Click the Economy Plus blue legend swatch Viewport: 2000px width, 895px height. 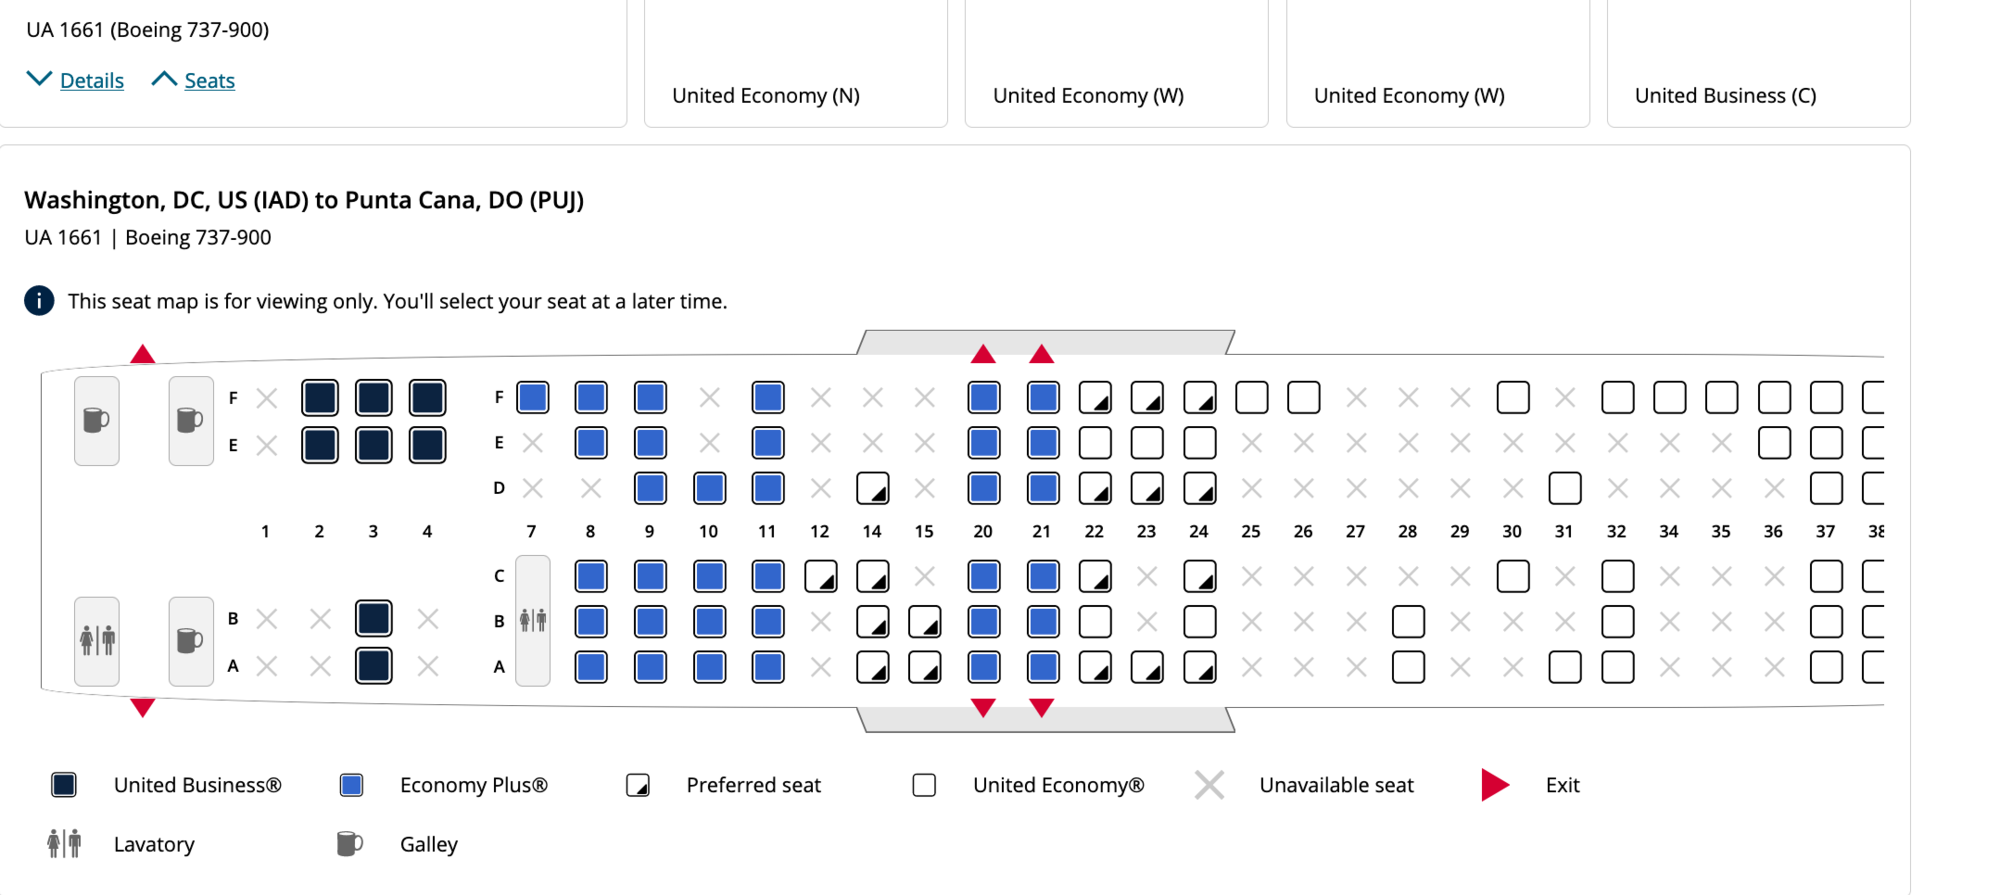point(351,785)
